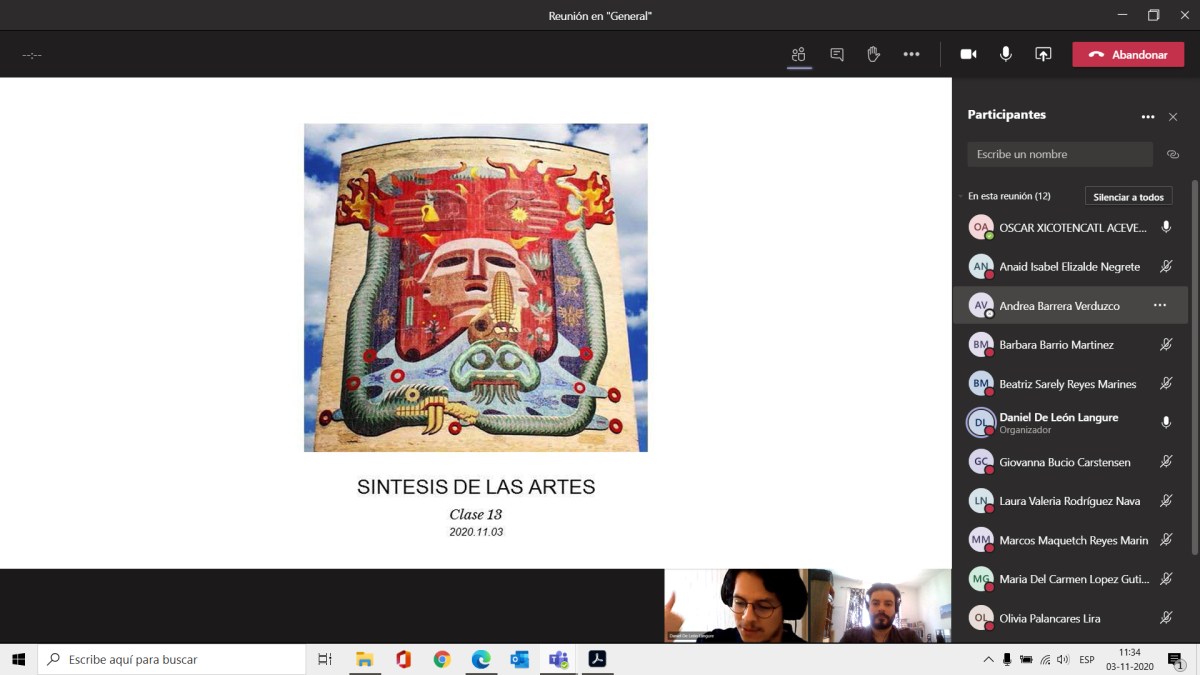Collapse the 'En esta reunión (12)' section
The width and height of the screenshot is (1200, 675).
point(961,197)
